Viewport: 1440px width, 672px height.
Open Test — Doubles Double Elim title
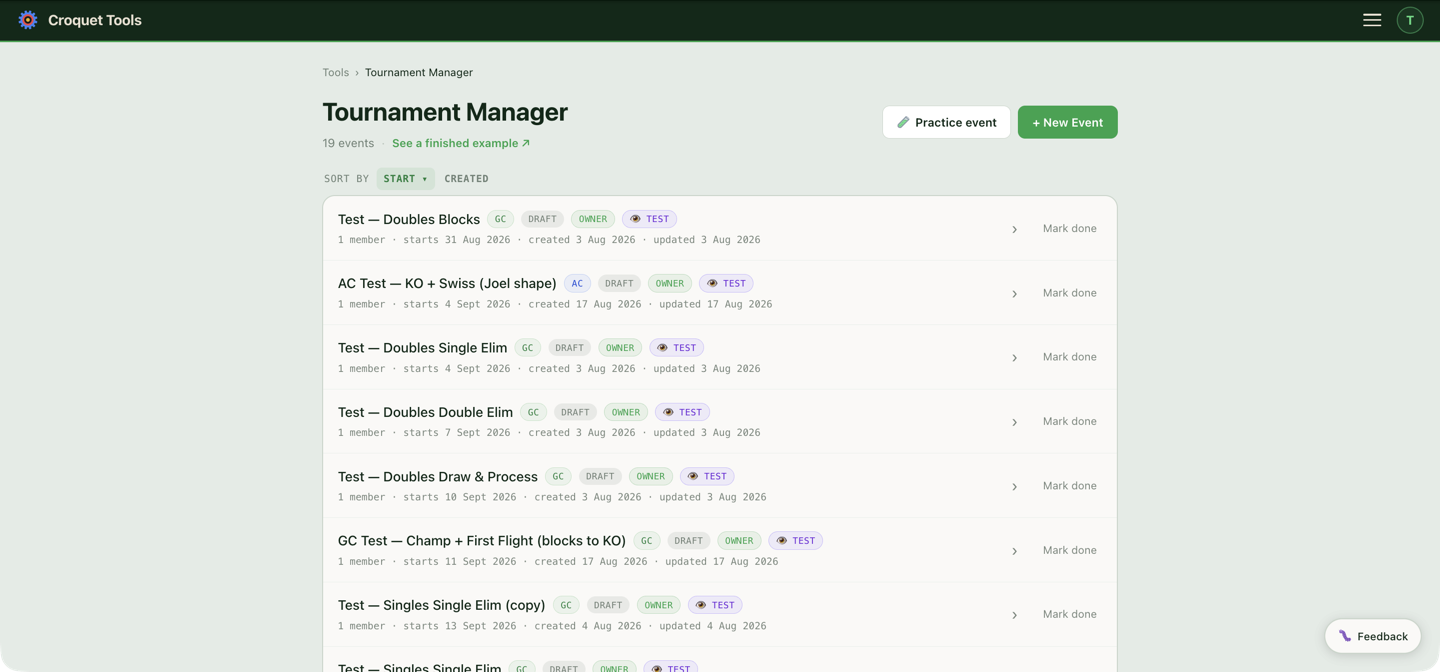425,412
